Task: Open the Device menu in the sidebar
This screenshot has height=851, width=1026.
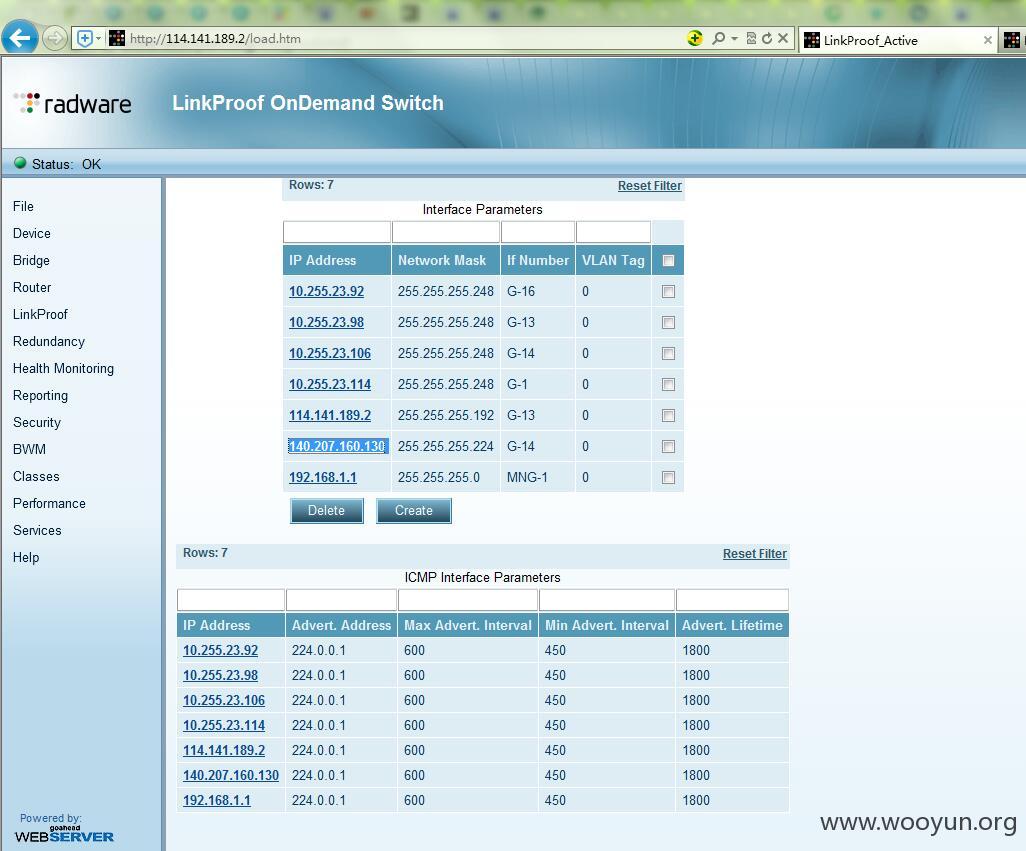Action: [x=31, y=233]
